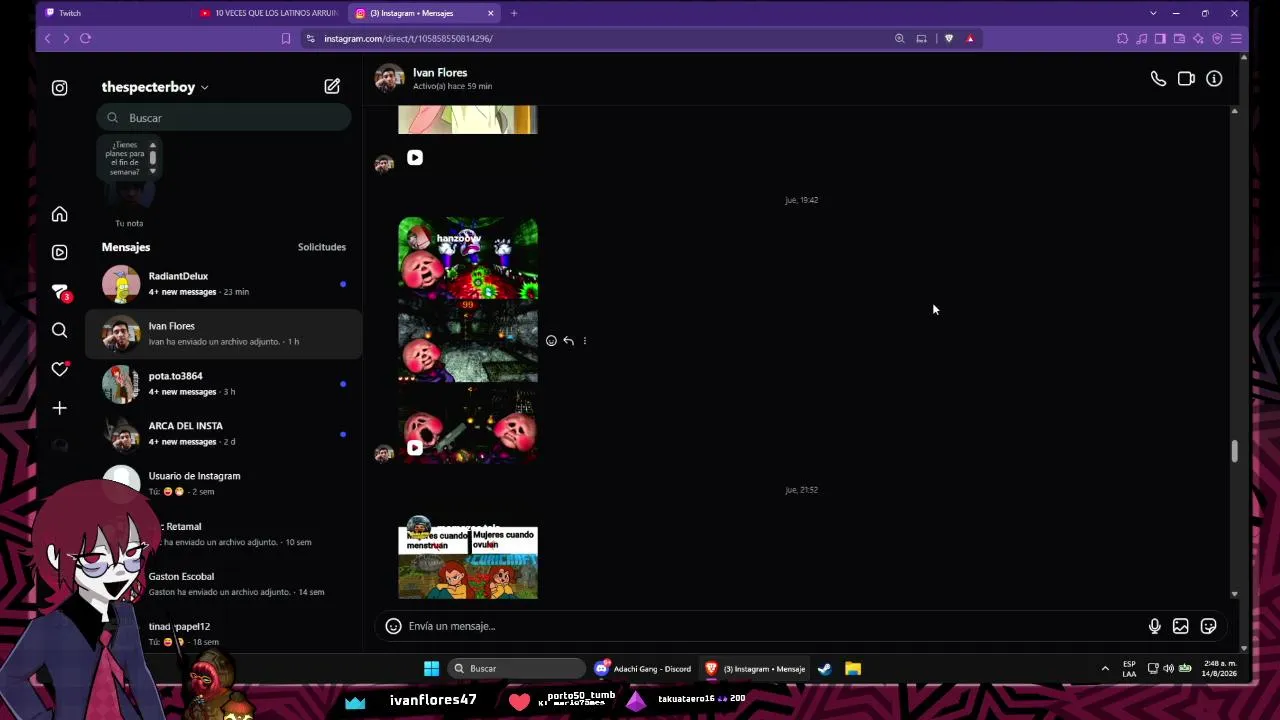
Task: Open File Explorer from the taskbar
Action: pos(853,669)
